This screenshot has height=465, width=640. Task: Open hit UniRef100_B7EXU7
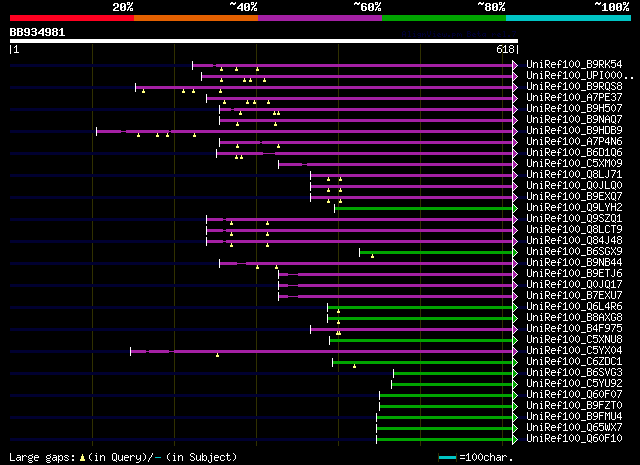574,296
